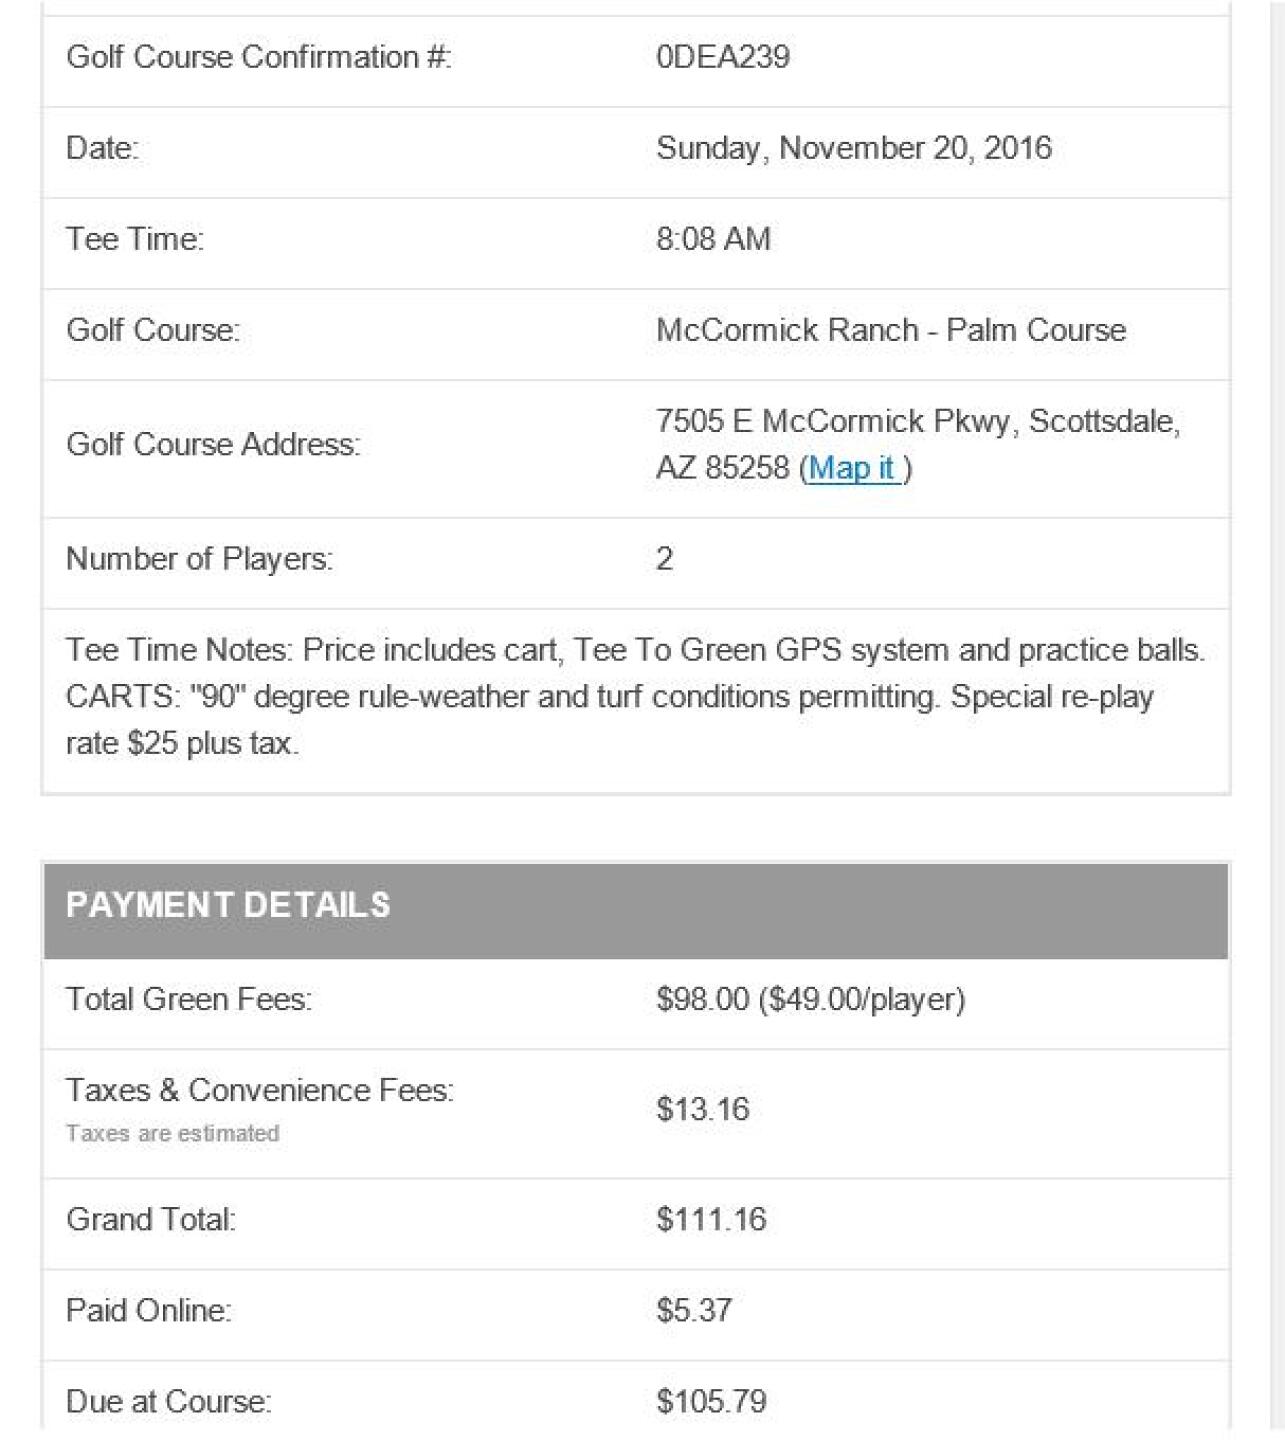Click the $13.16 taxes amount

pos(702,1109)
